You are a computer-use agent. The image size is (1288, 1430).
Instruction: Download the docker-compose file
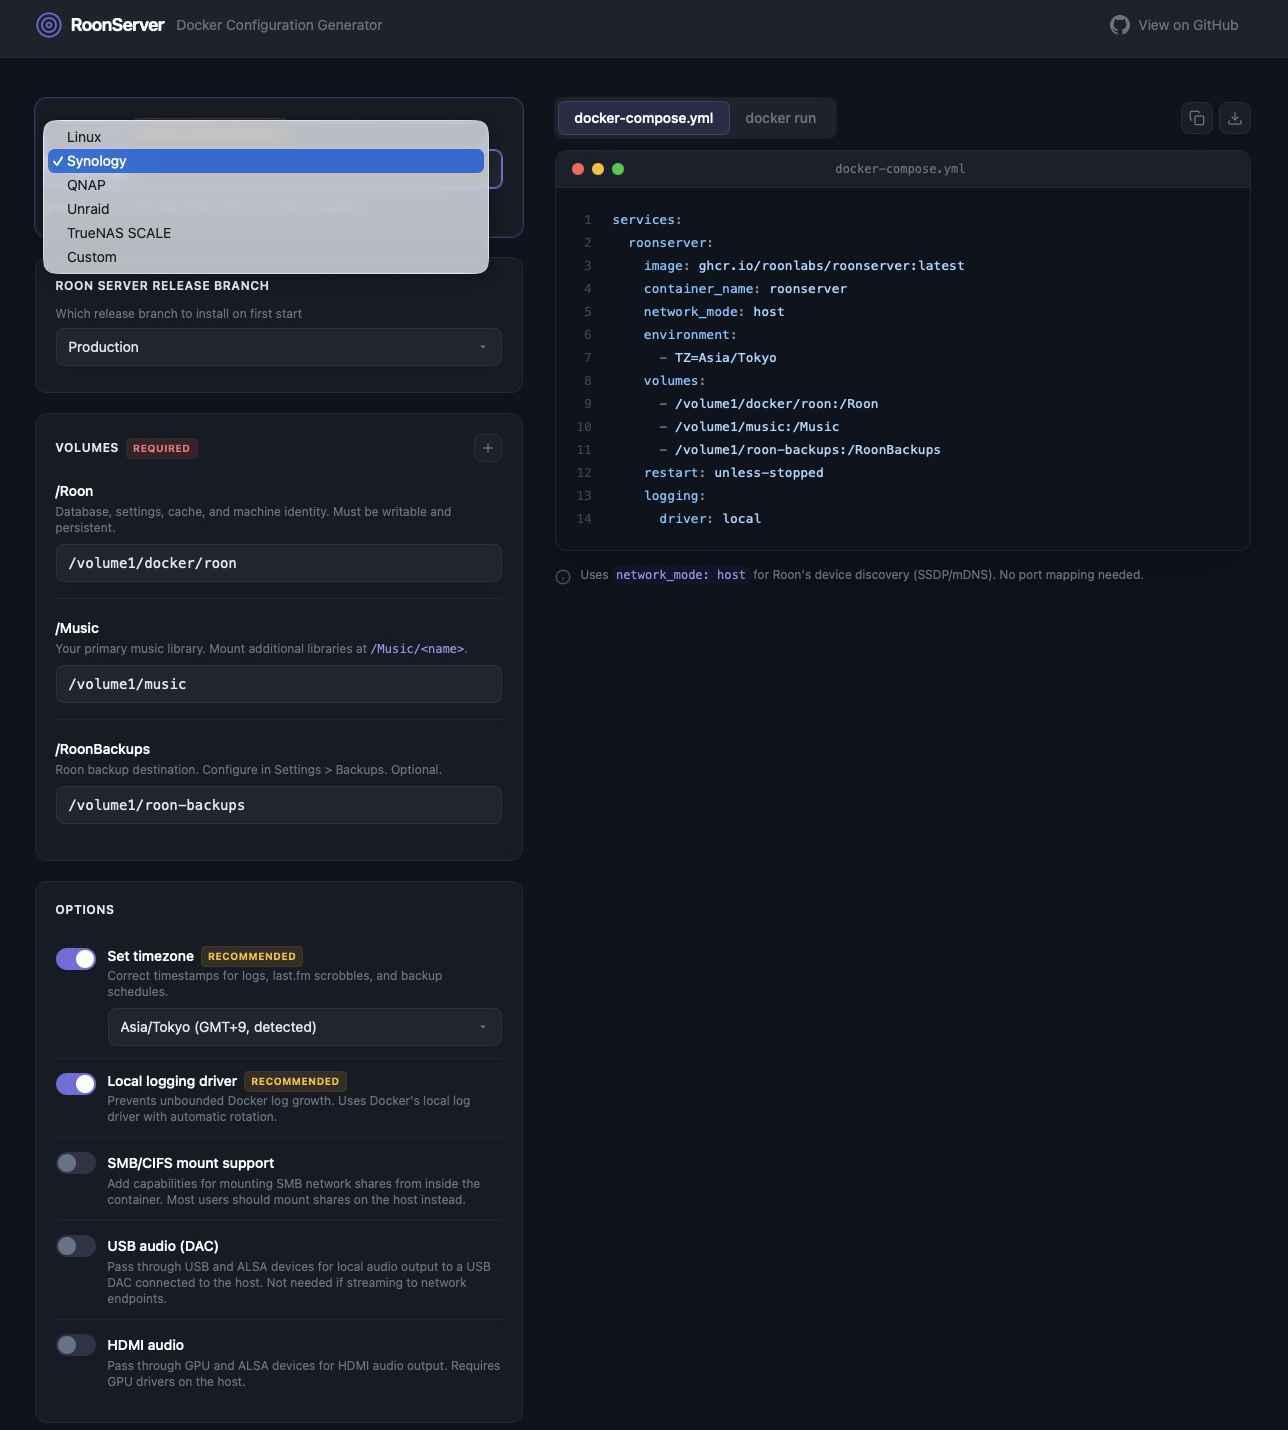click(x=1235, y=118)
